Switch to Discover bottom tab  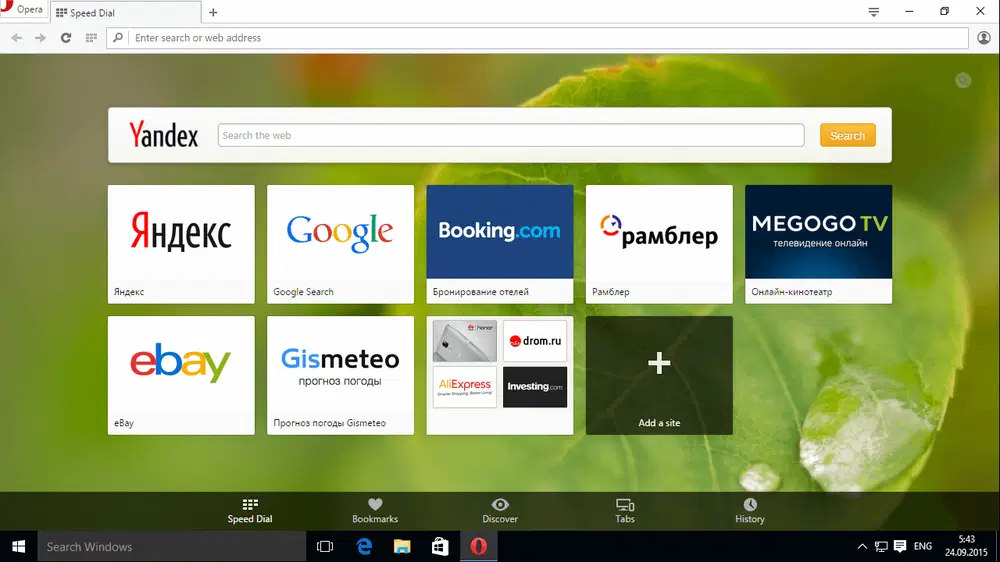(x=500, y=511)
